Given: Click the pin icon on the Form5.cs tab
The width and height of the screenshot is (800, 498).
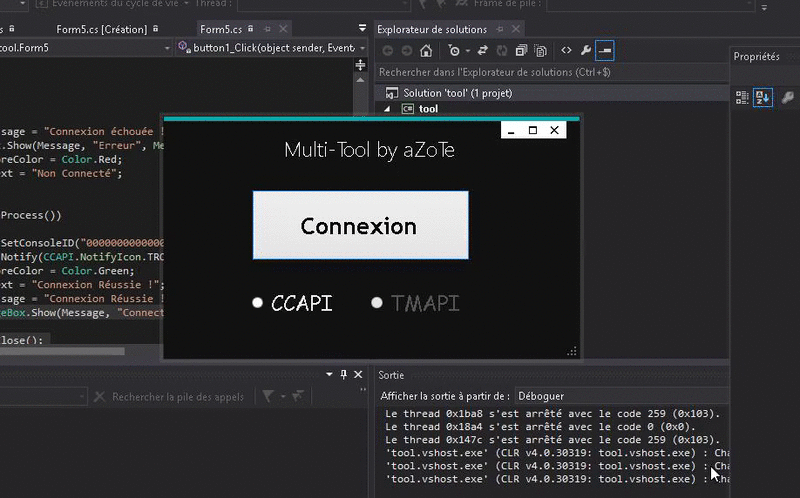Looking at the screenshot, I should click(x=267, y=29).
